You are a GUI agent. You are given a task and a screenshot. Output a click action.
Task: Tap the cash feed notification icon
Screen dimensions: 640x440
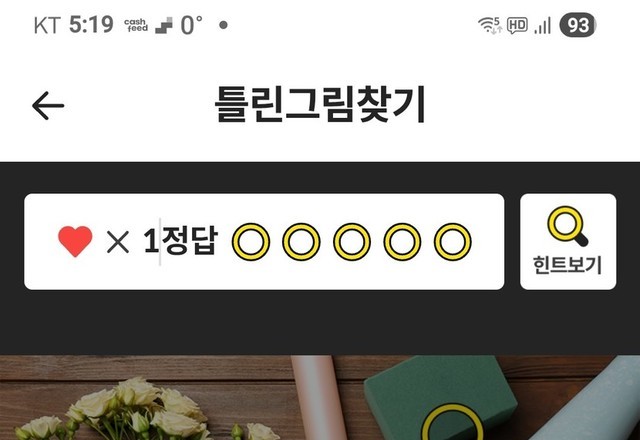[136, 25]
